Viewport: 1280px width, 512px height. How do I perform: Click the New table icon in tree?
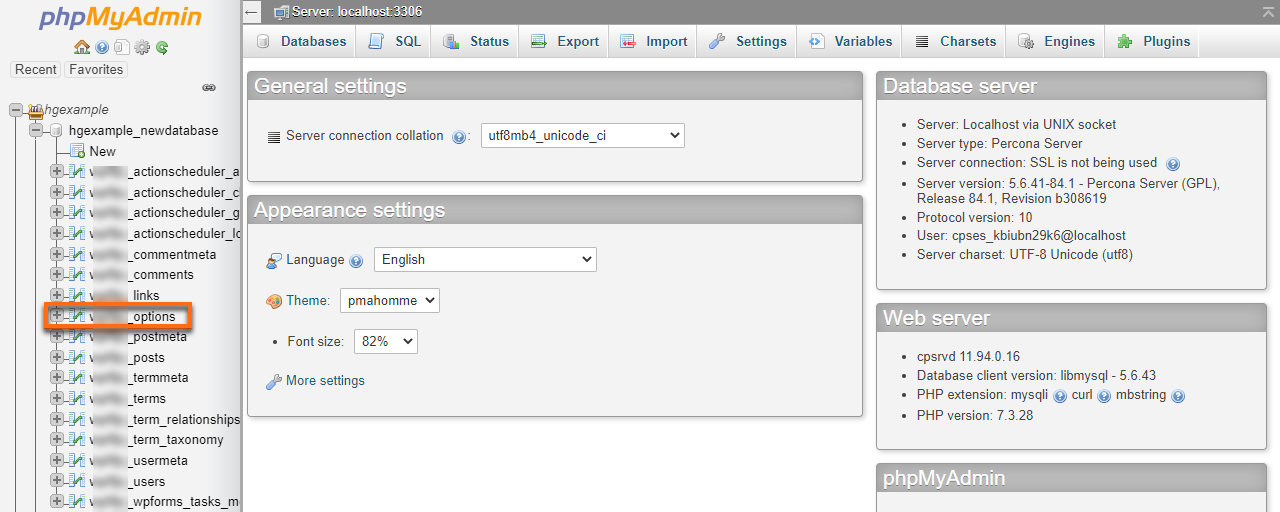click(x=77, y=151)
